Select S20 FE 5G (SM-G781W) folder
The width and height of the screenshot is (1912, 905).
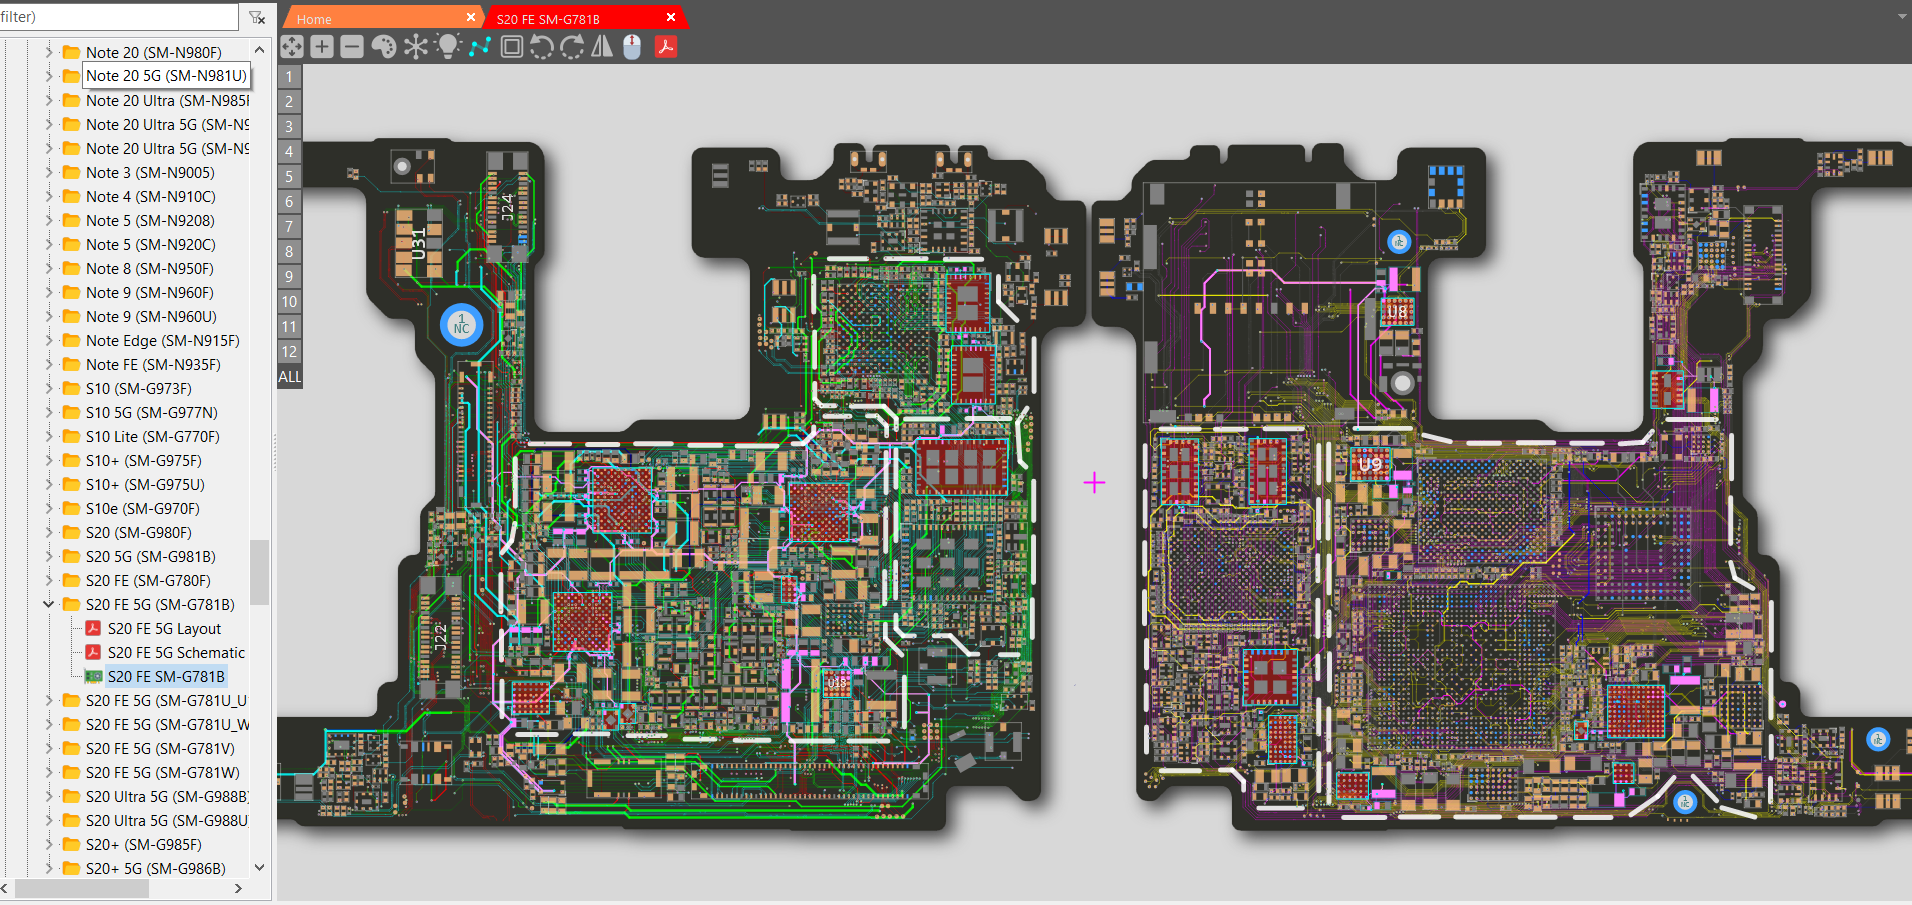coord(162,772)
